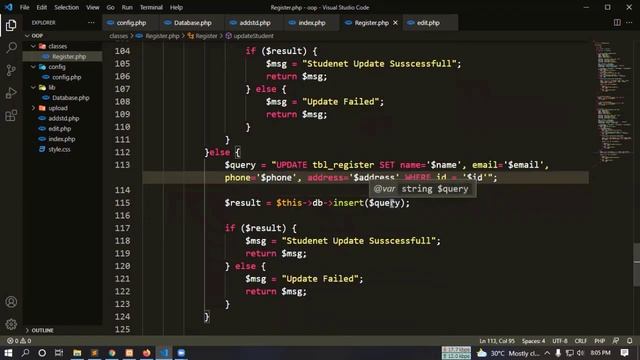The image size is (640, 360).
Task: Open Task View on taskbar
Action: click(x=59, y=353)
